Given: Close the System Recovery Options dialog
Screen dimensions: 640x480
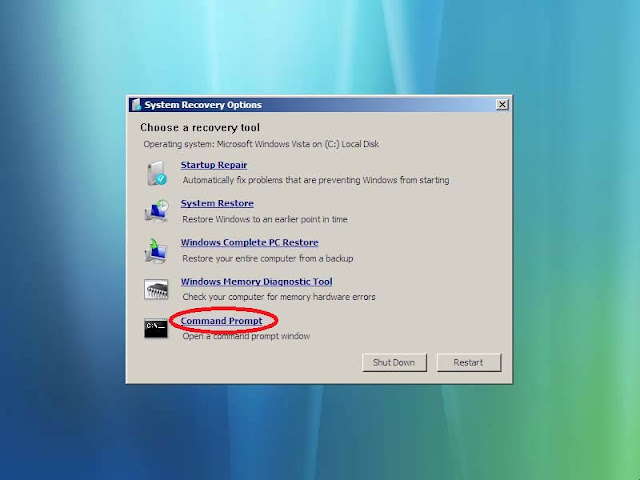Looking at the screenshot, I should pos(502,104).
